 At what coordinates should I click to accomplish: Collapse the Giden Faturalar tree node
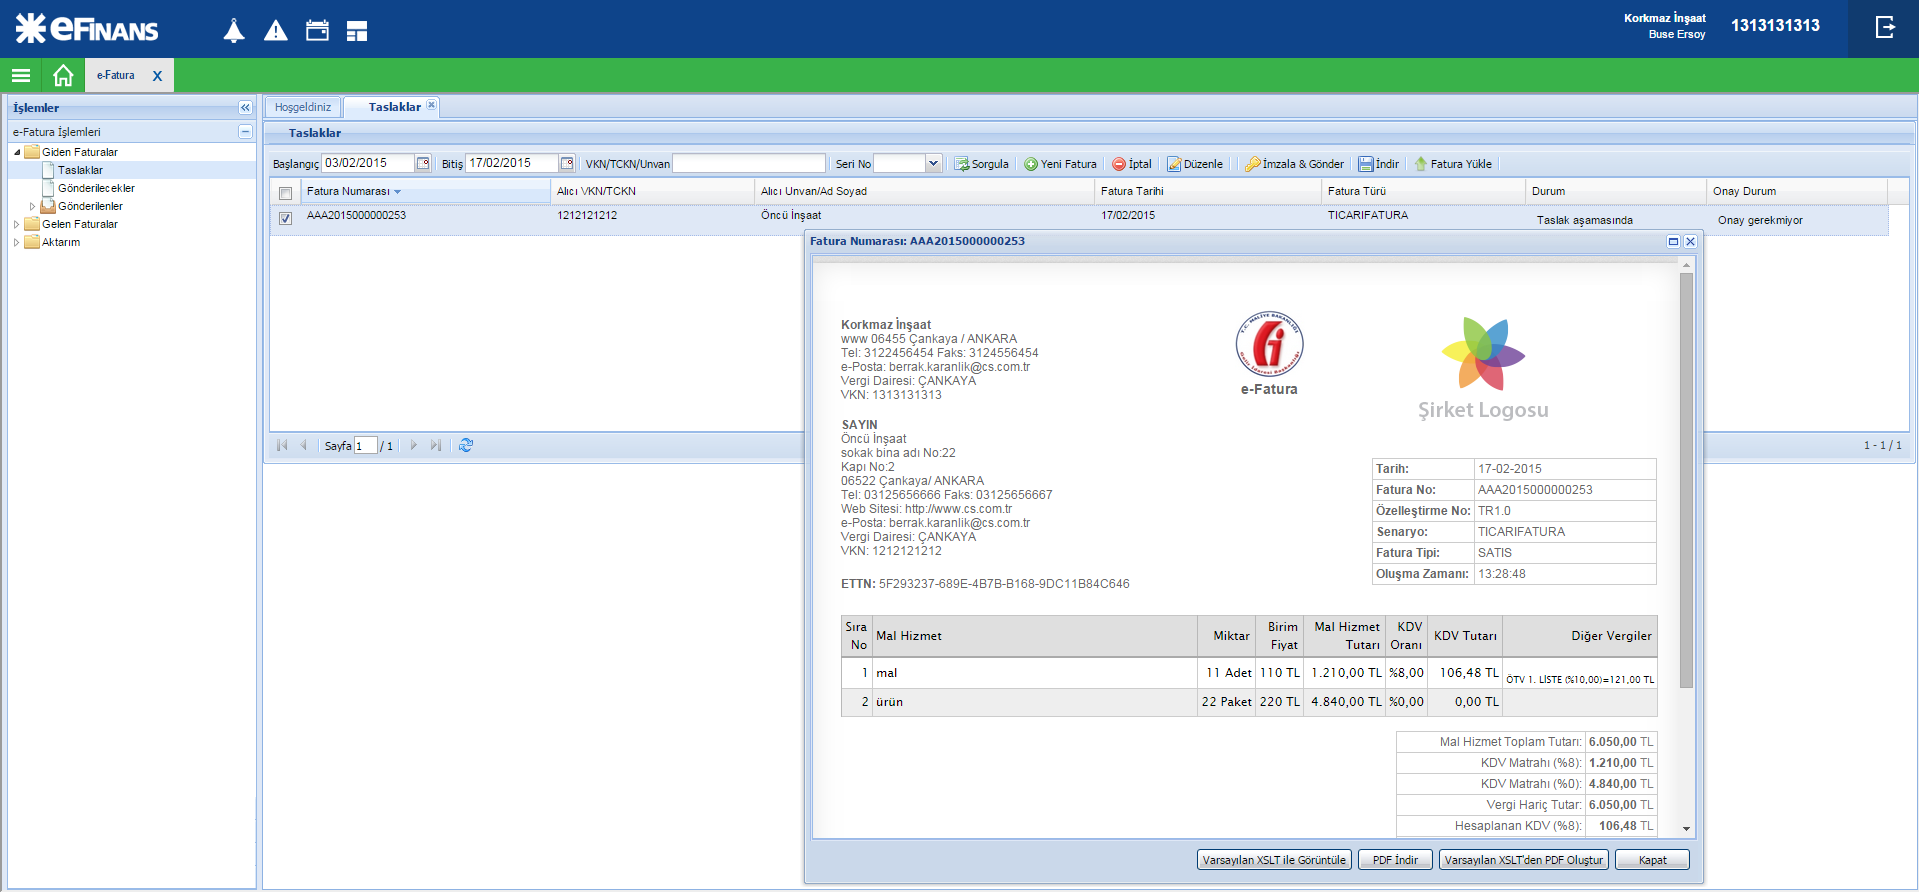pos(17,152)
